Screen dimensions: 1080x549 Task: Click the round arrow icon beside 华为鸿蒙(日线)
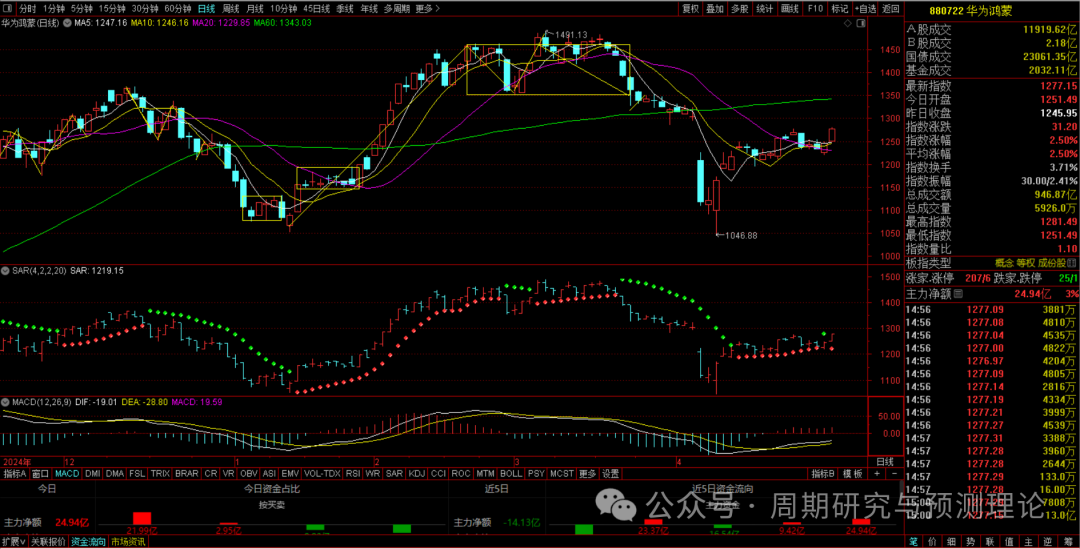[x=67, y=22]
